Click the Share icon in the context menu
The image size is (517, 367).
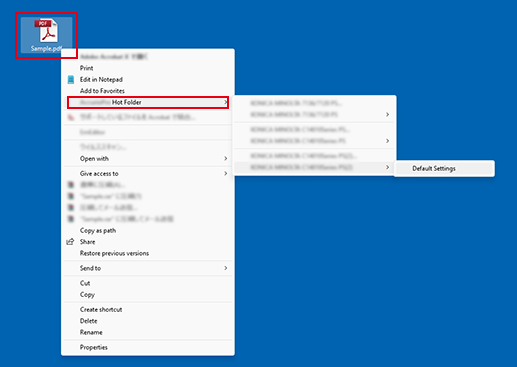[70, 242]
